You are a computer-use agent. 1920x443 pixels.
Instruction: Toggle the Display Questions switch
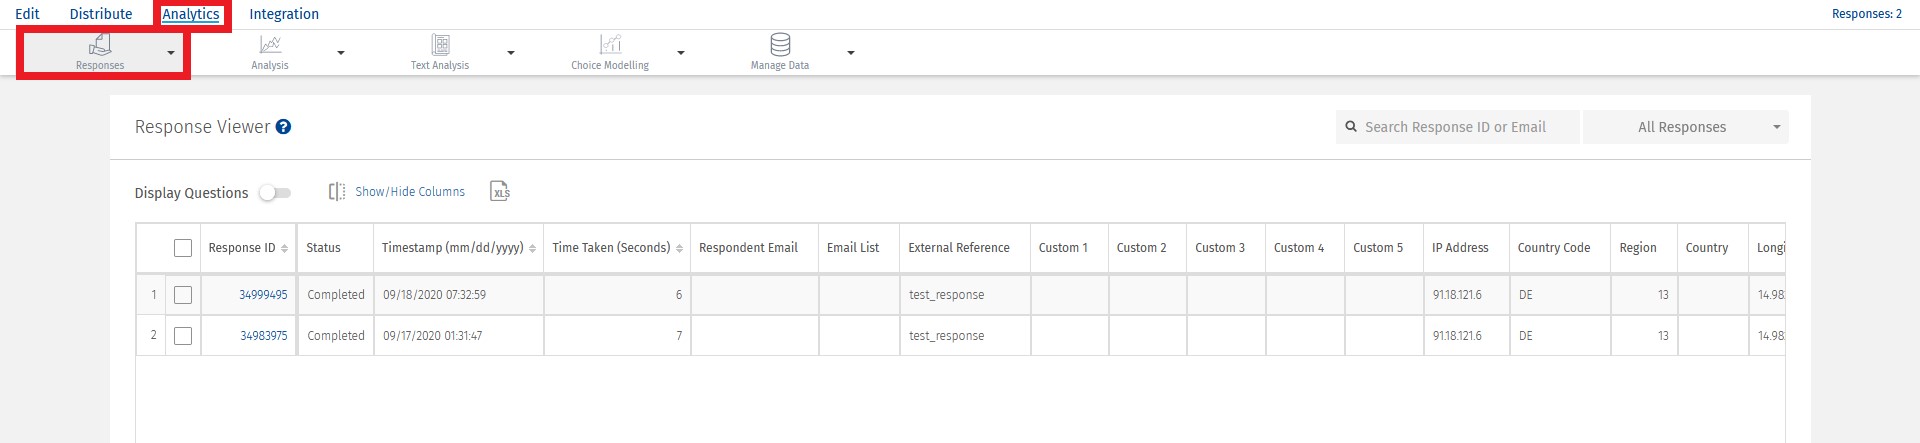coord(274,193)
